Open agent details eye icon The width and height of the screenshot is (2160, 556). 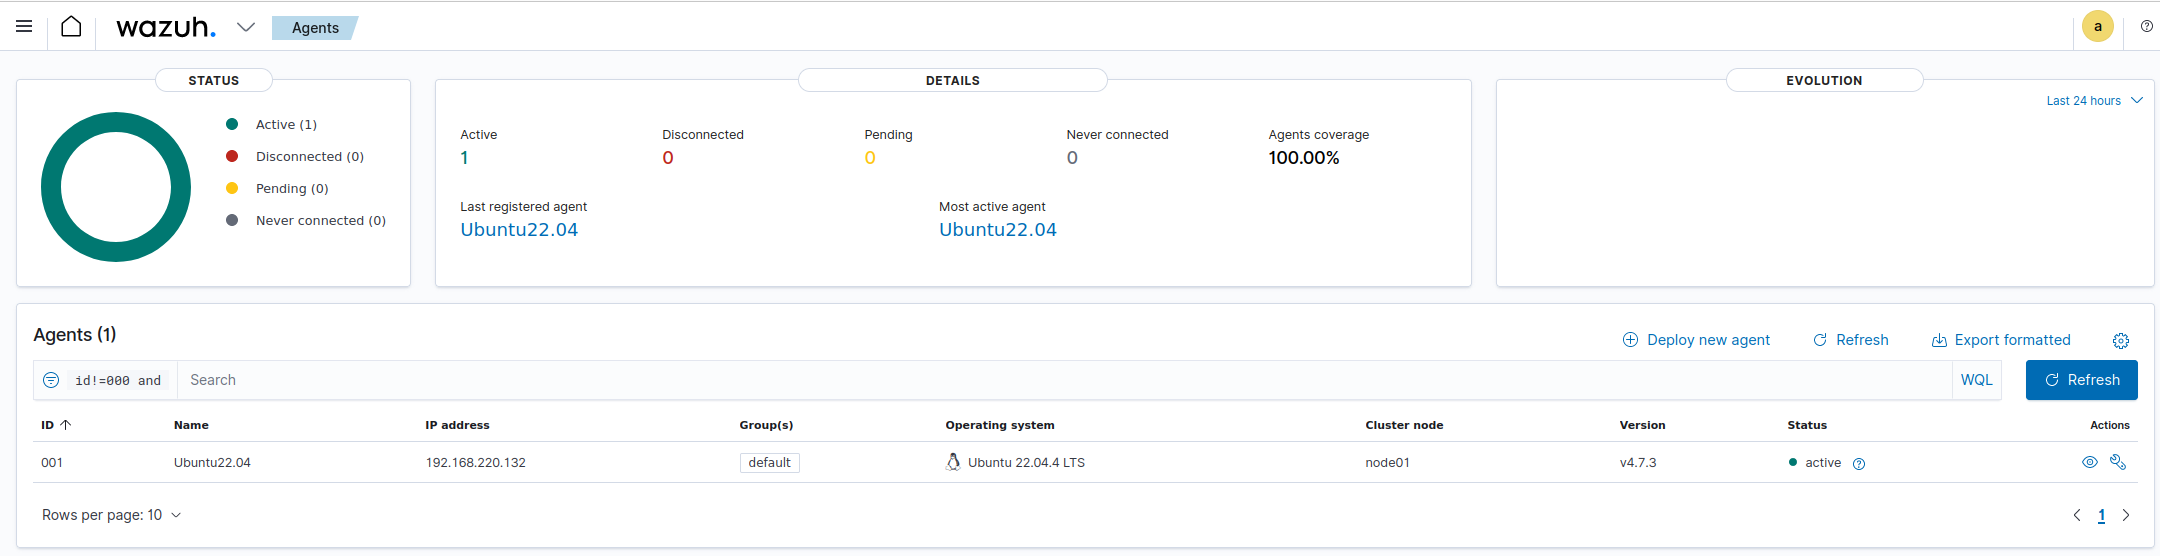2090,462
